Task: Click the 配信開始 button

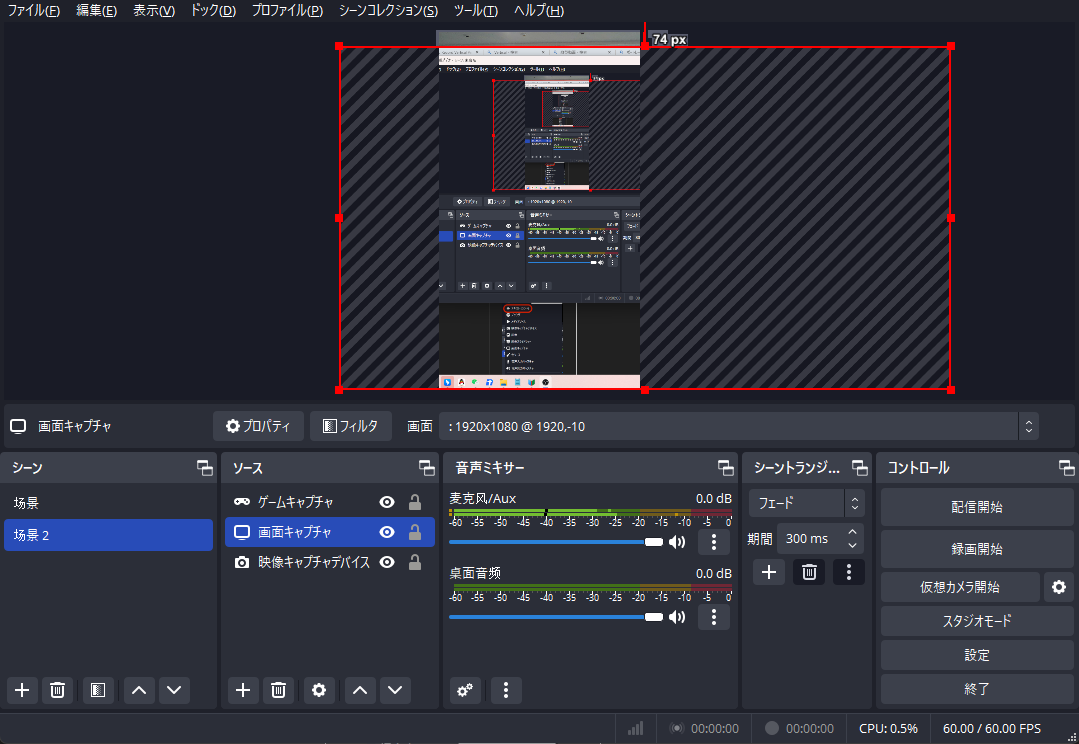Action: point(976,507)
